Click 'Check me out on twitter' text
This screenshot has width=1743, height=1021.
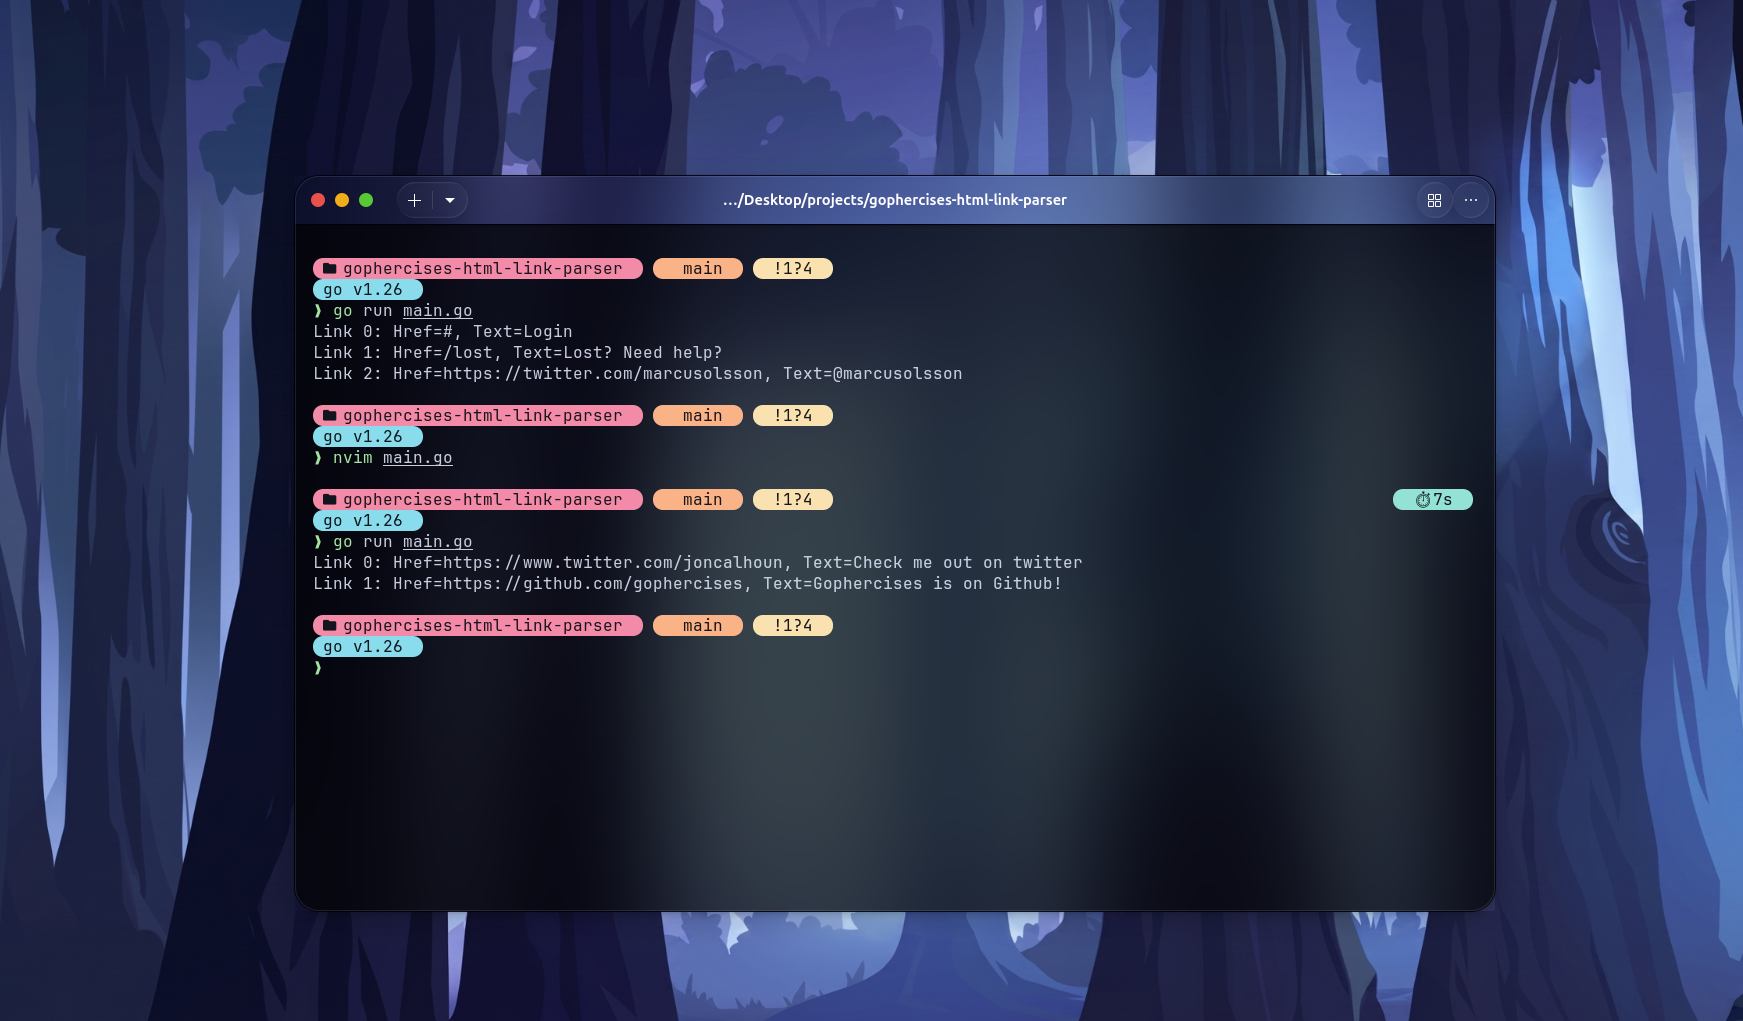(x=968, y=562)
